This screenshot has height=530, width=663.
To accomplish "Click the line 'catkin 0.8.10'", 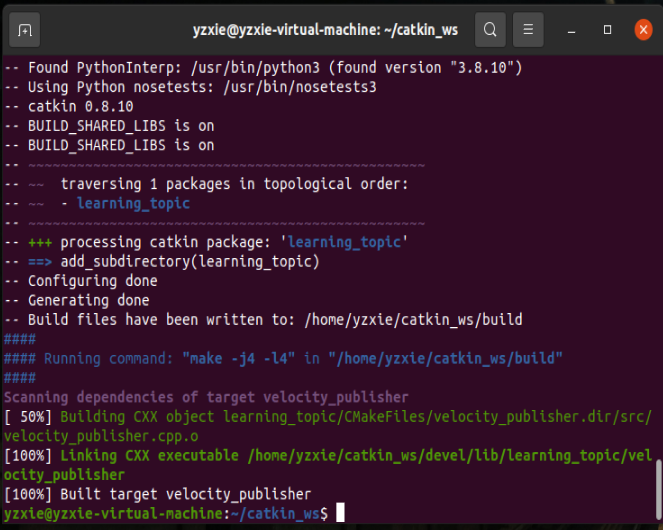I will 69,106.
